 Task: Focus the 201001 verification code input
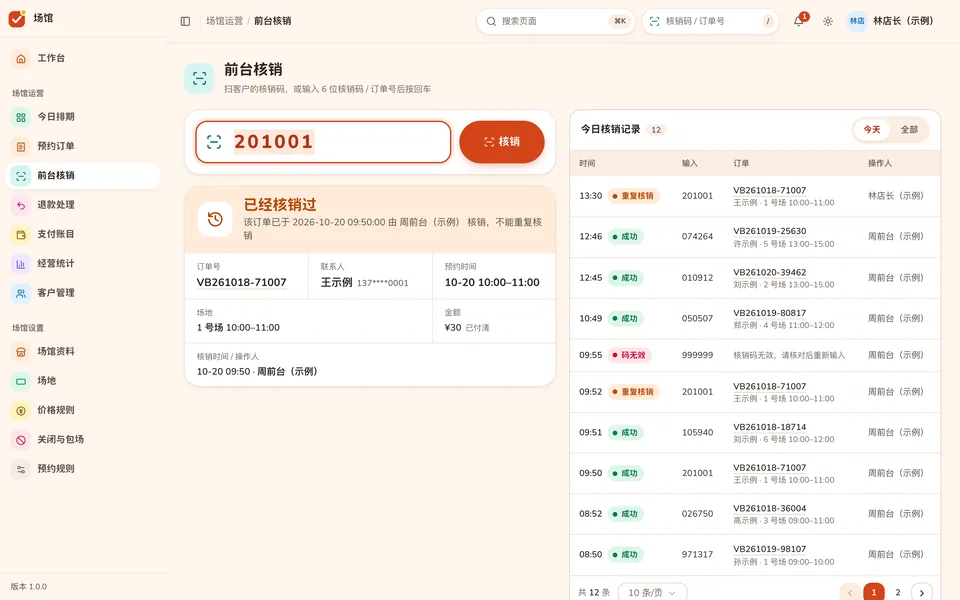tap(323, 142)
